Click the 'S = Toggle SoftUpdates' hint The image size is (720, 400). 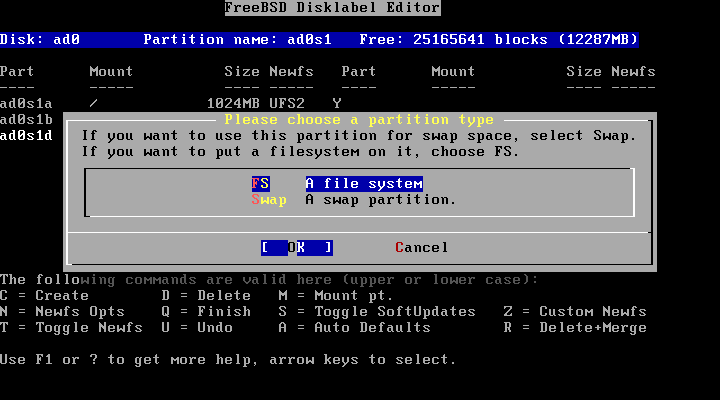click(377, 312)
